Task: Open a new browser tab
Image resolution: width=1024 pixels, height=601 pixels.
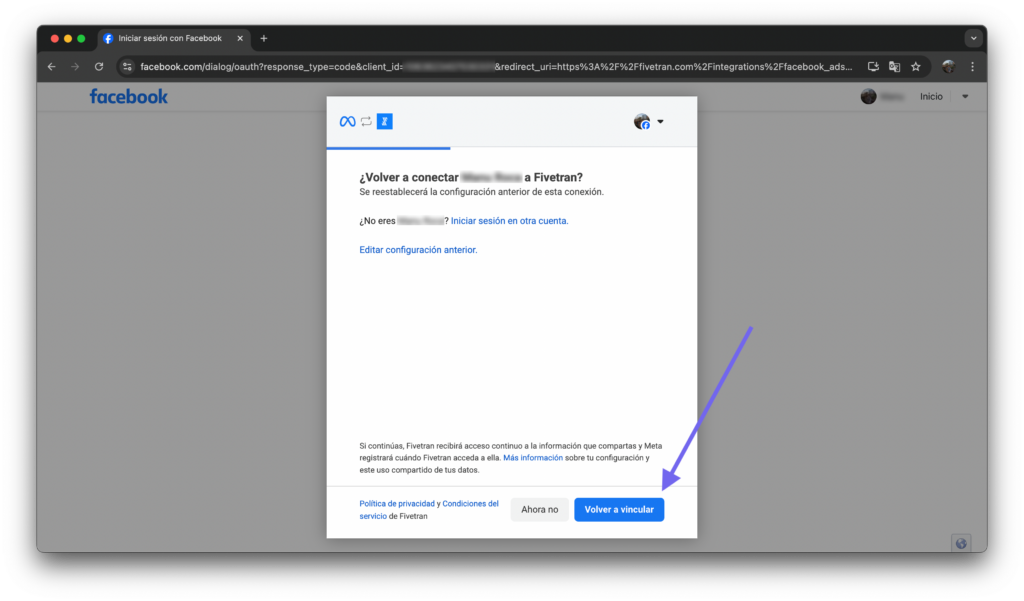Action: 264,39
